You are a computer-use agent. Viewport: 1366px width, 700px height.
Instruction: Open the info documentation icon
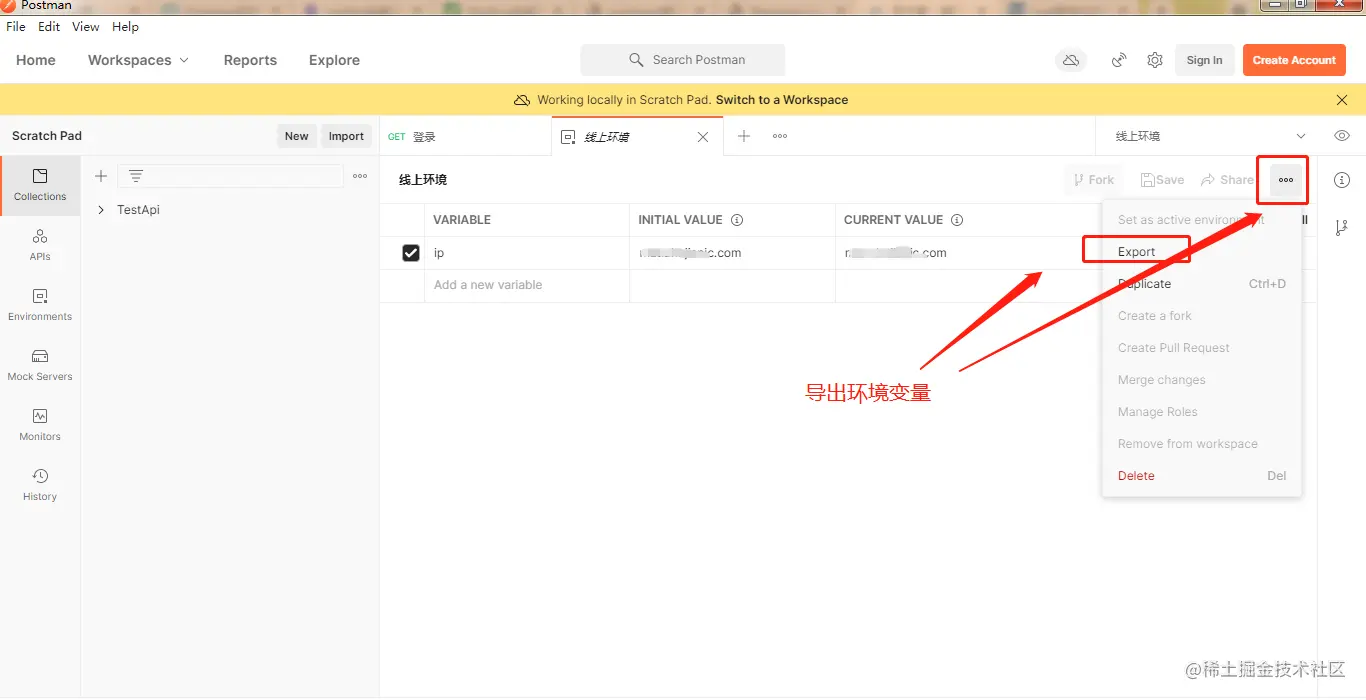click(1342, 180)
